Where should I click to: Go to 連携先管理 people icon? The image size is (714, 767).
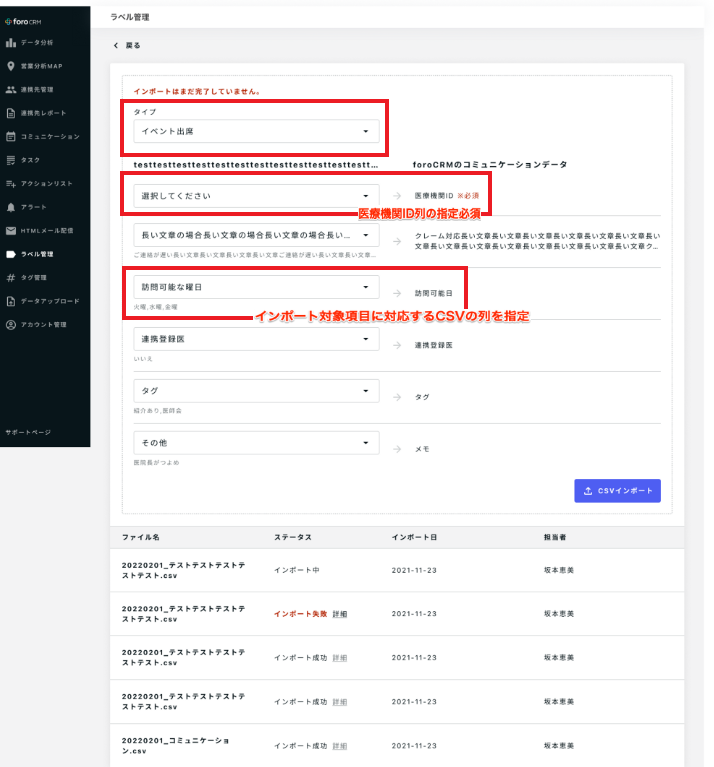(11, 90)
